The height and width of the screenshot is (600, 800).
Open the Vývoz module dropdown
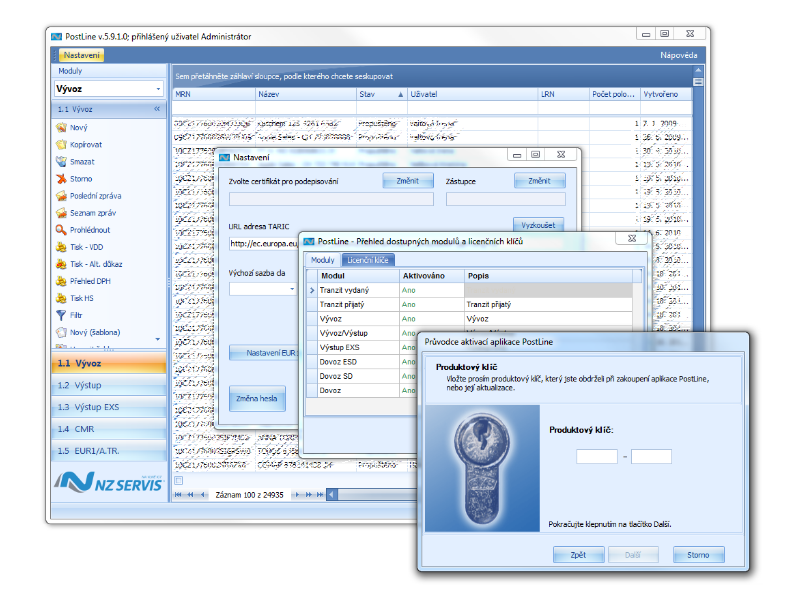(x=158, y=89)
